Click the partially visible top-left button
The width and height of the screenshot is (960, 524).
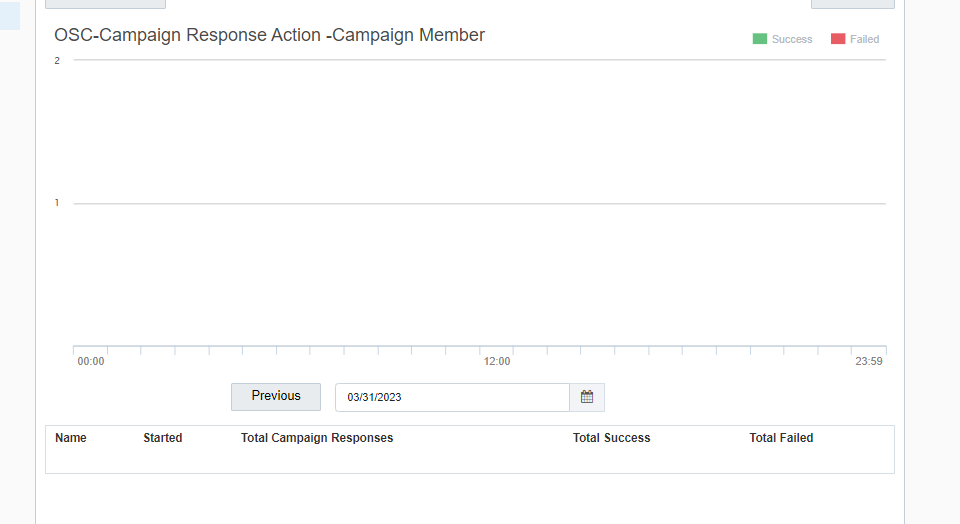(105, 4)
